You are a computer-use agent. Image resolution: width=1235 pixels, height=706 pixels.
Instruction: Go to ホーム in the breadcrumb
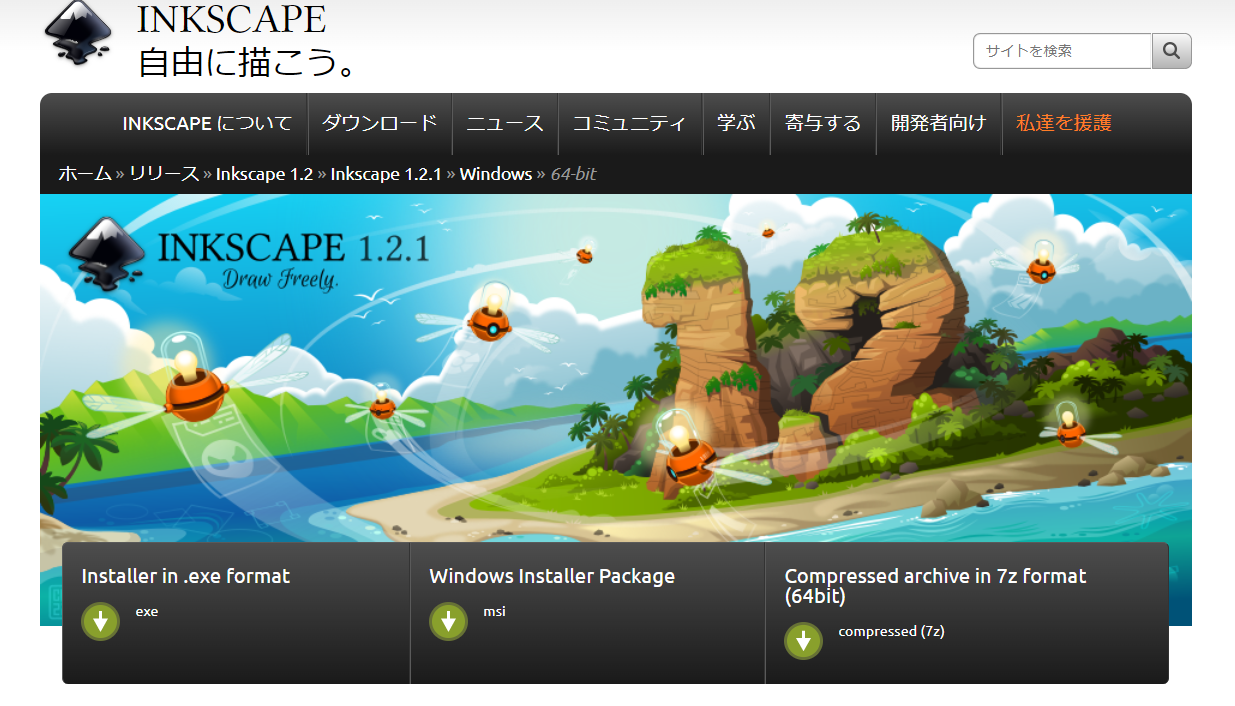click(85, 174)
